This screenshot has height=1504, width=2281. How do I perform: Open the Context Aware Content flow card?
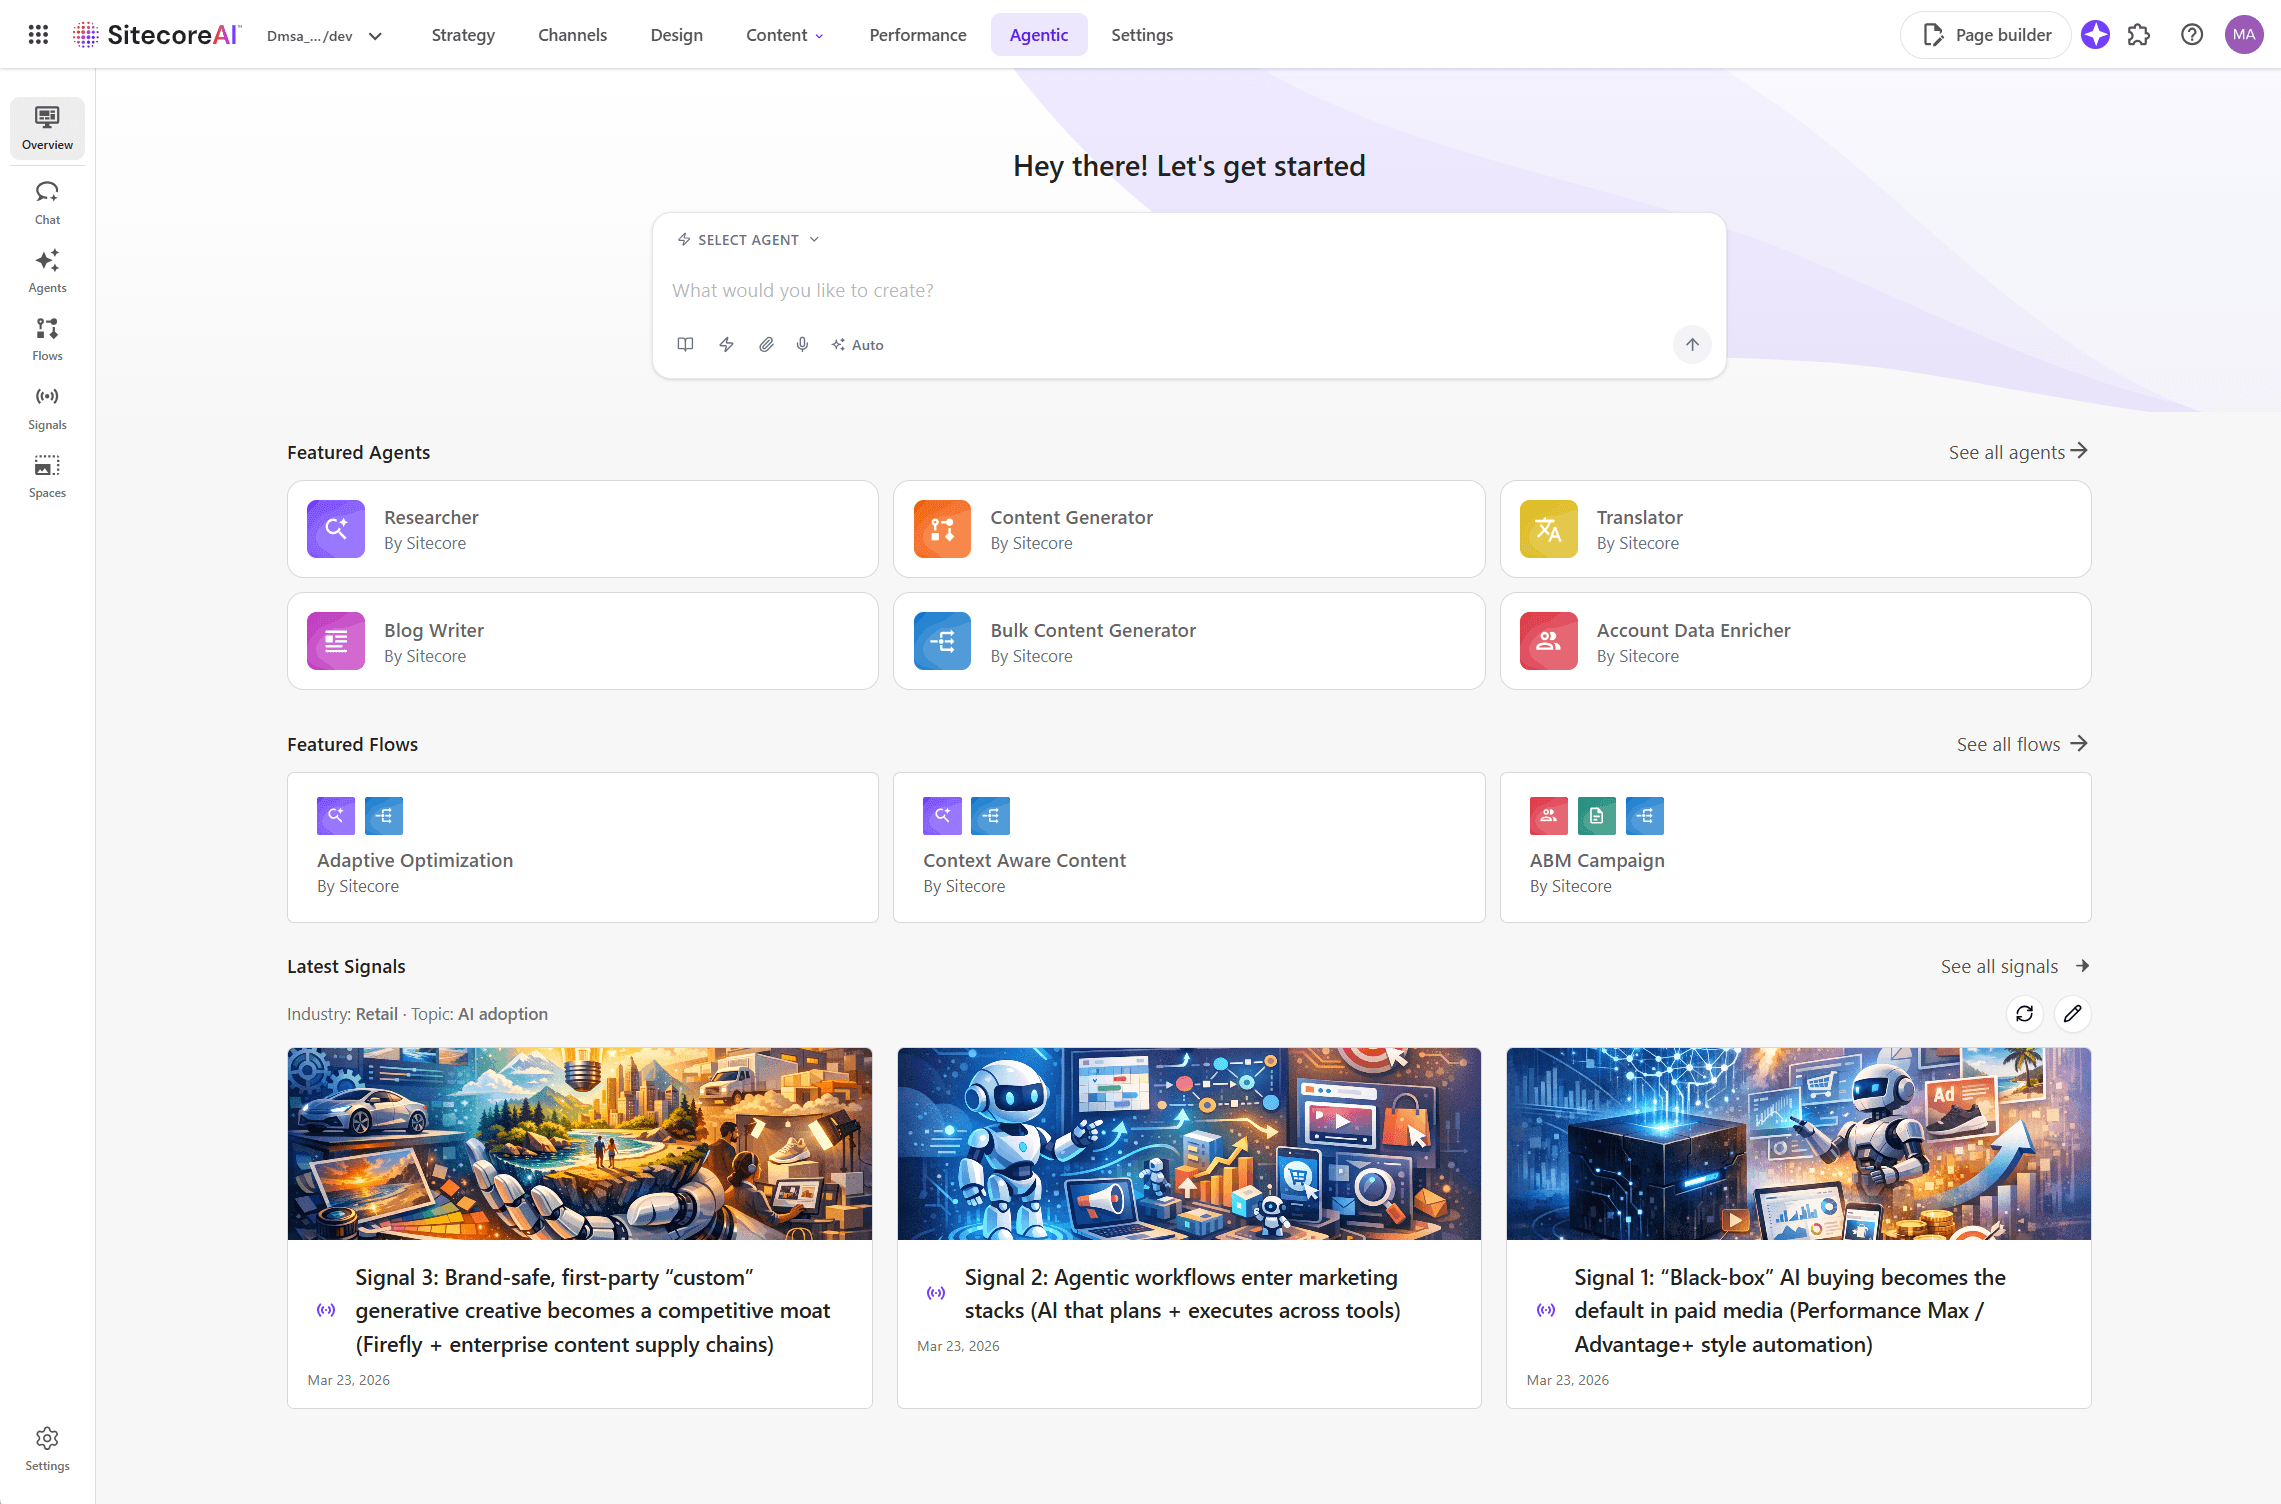click(x=1188, y=847)
